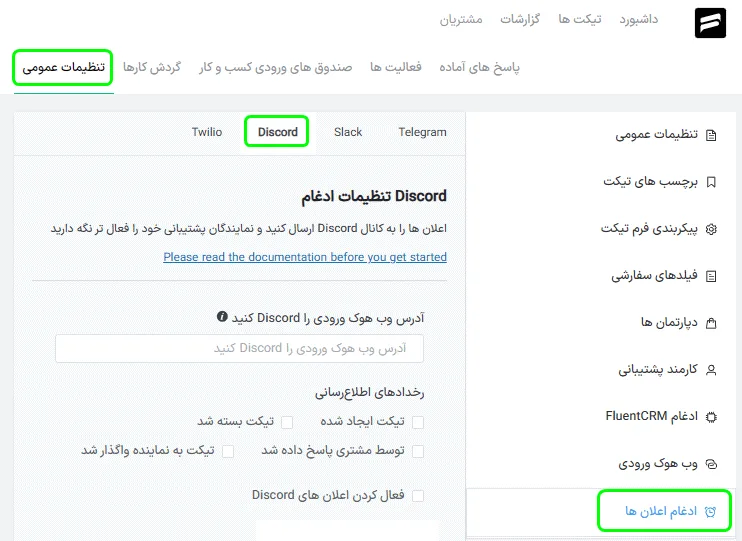Screen dimensions: 742x541
Task: Switch to the Slack tab
Action: [348, 132]
